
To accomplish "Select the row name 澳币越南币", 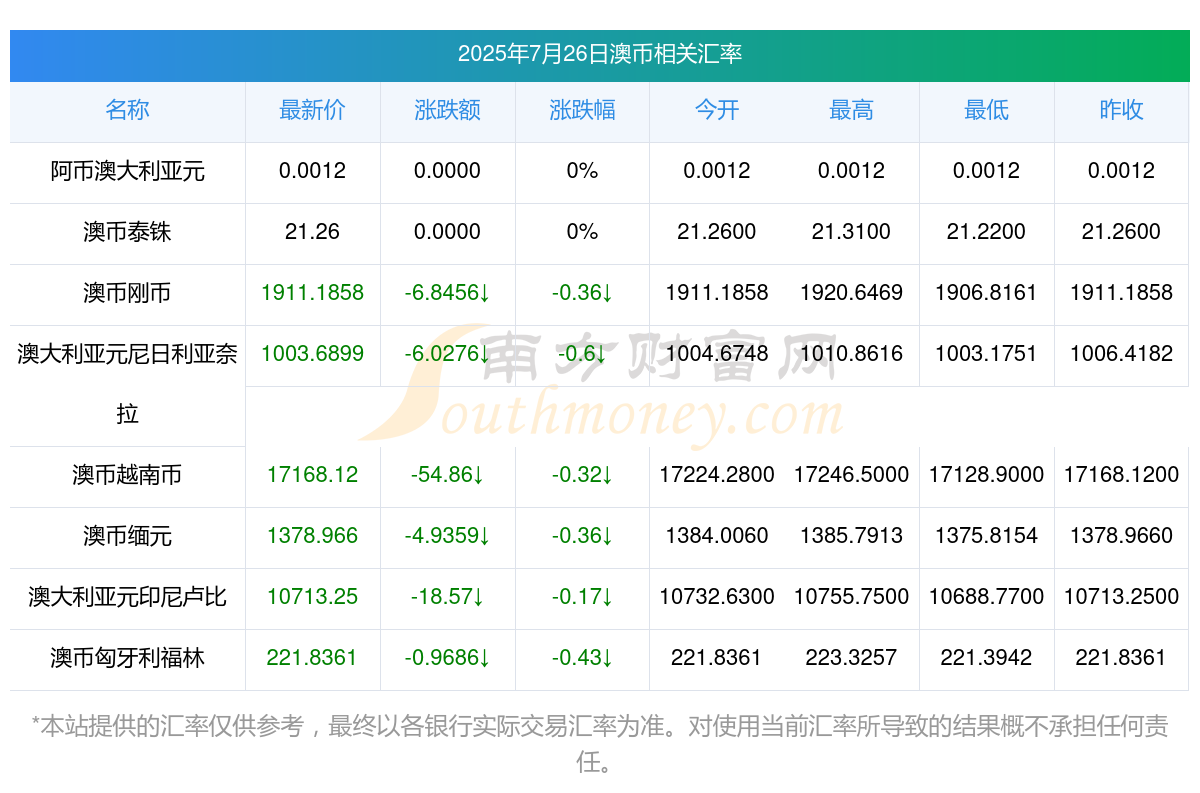I will click(x=127, y=475).
